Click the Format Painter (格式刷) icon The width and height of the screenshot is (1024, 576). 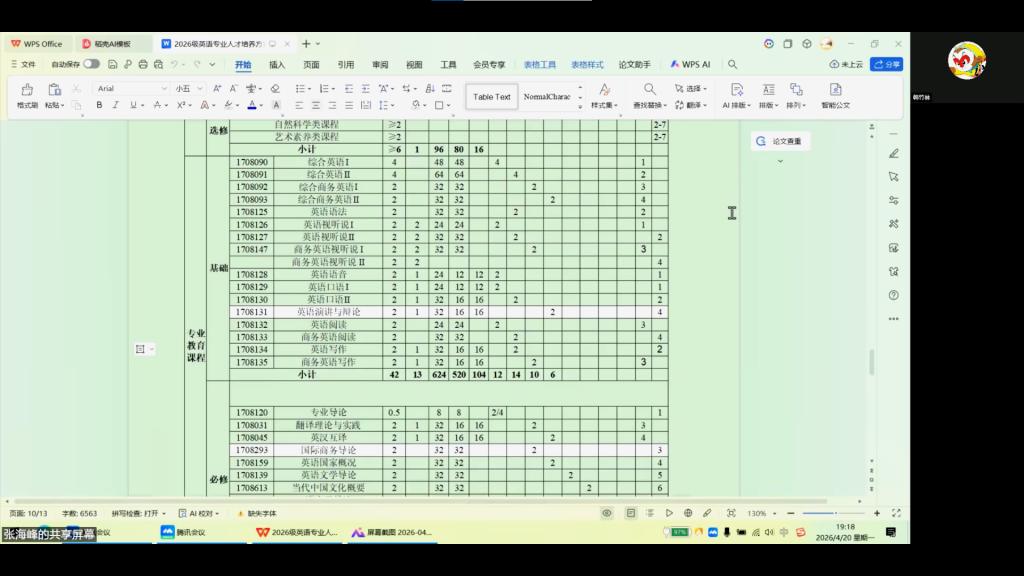coord(27,92)
